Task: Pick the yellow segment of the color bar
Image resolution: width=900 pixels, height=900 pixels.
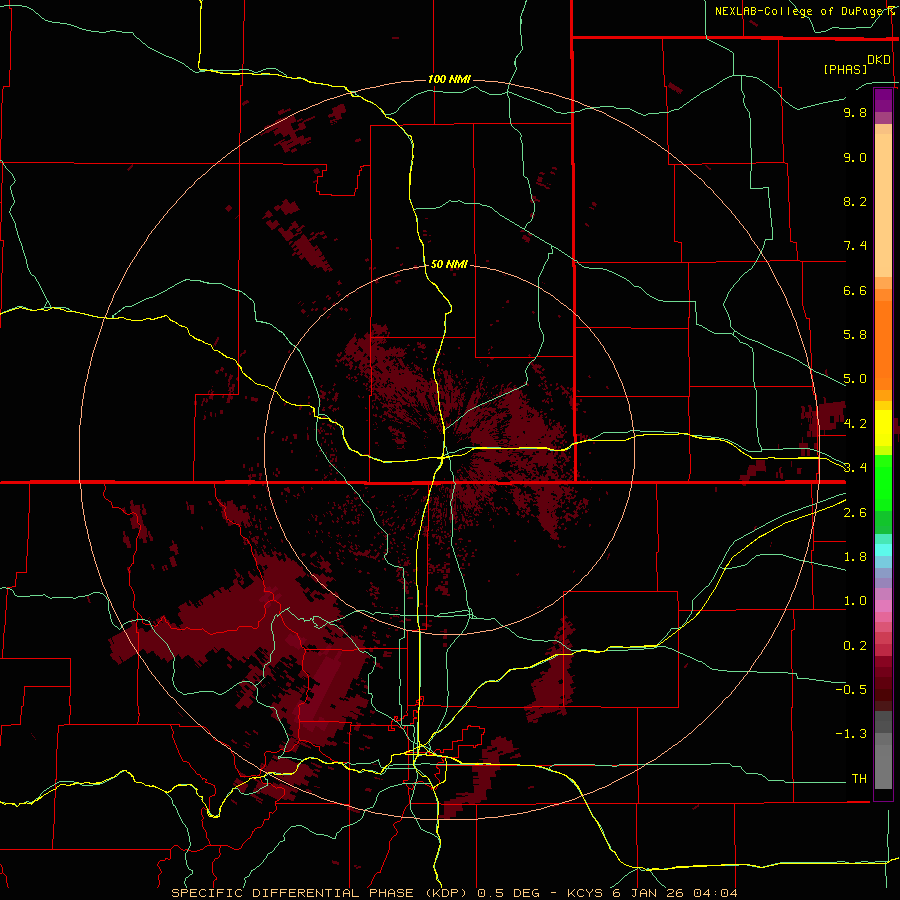Action: pyautogui.click(x=883, y=428)
